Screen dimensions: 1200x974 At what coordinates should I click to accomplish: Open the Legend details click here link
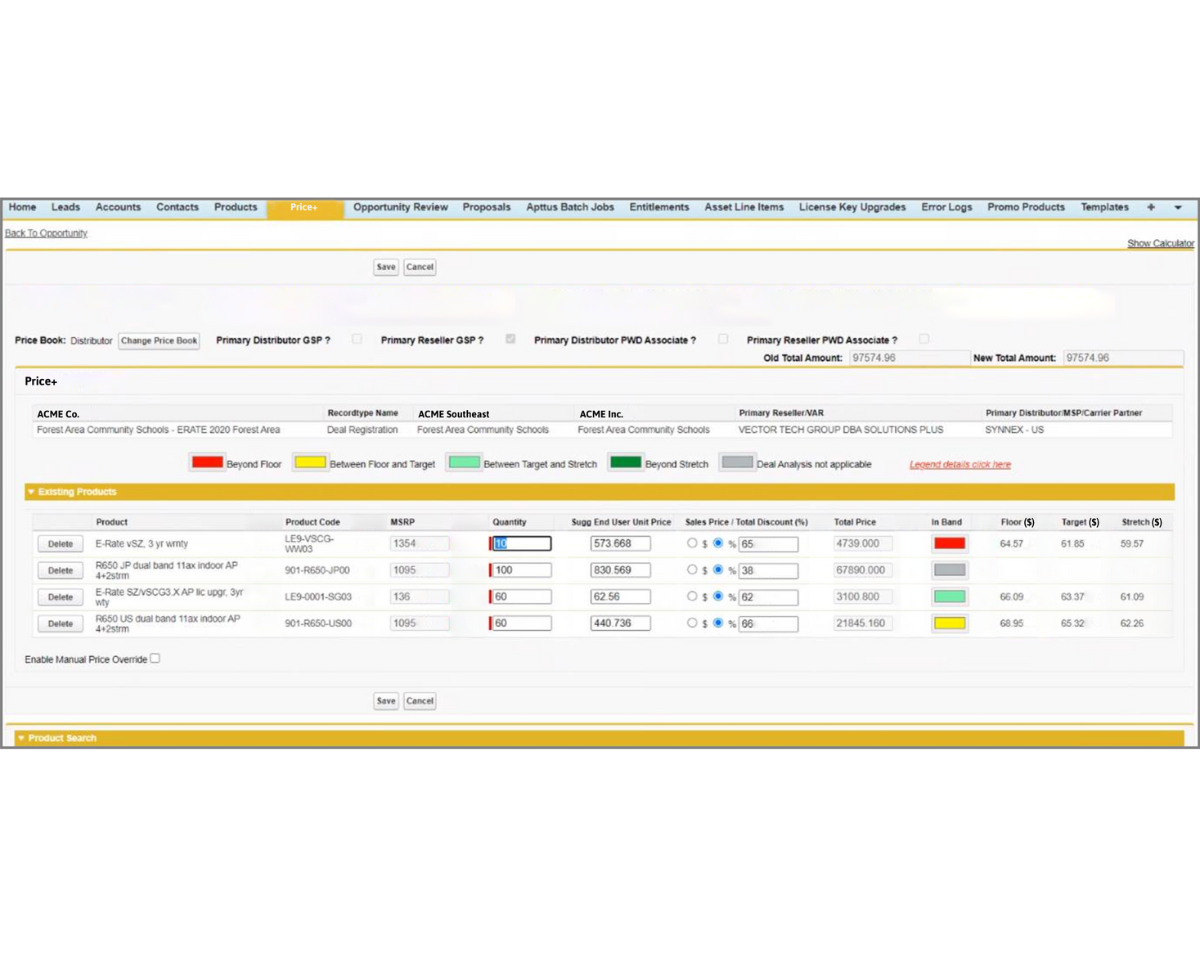[x=960, y=464]
